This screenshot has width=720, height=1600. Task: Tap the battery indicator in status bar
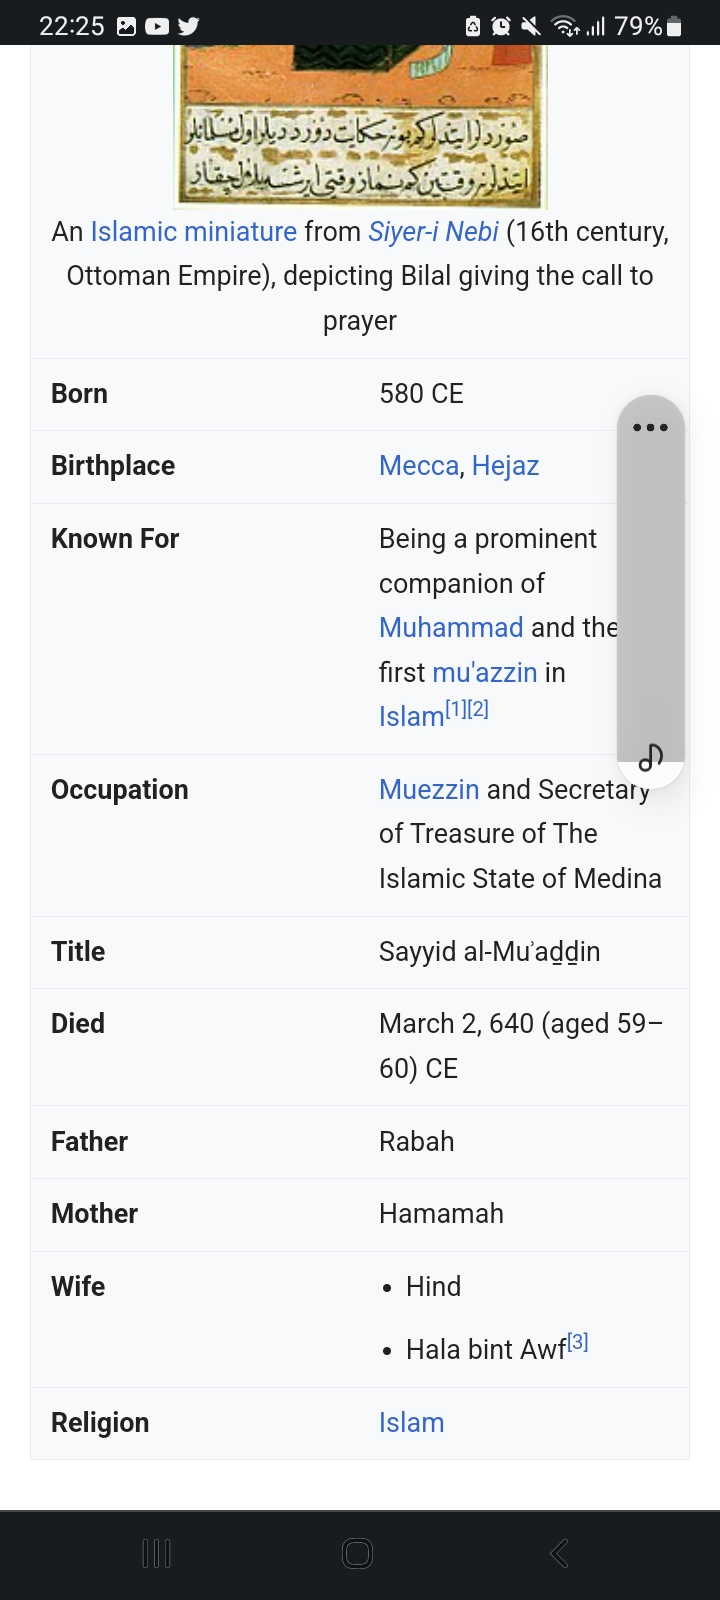point(674,27)
